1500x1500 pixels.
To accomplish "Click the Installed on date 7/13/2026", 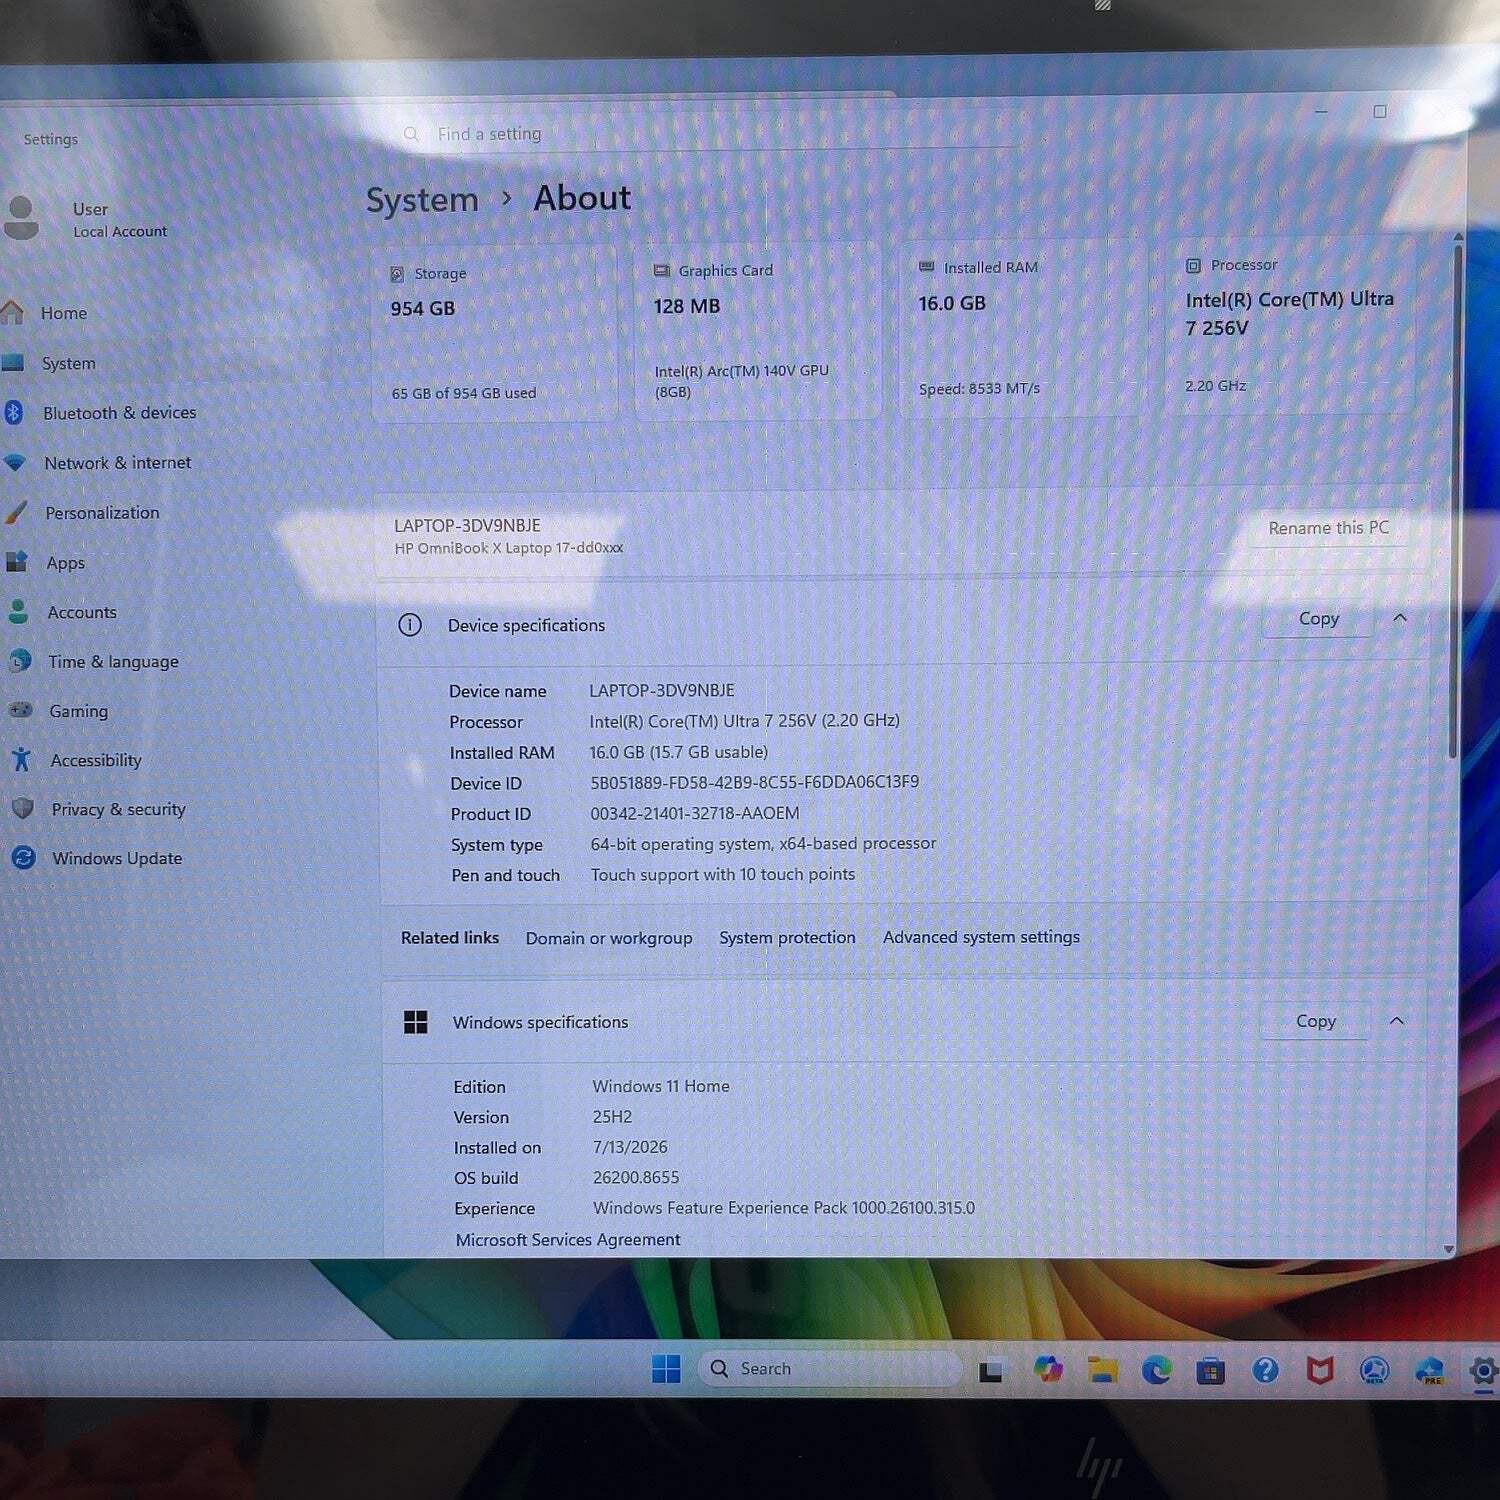I will [630, 1147].
